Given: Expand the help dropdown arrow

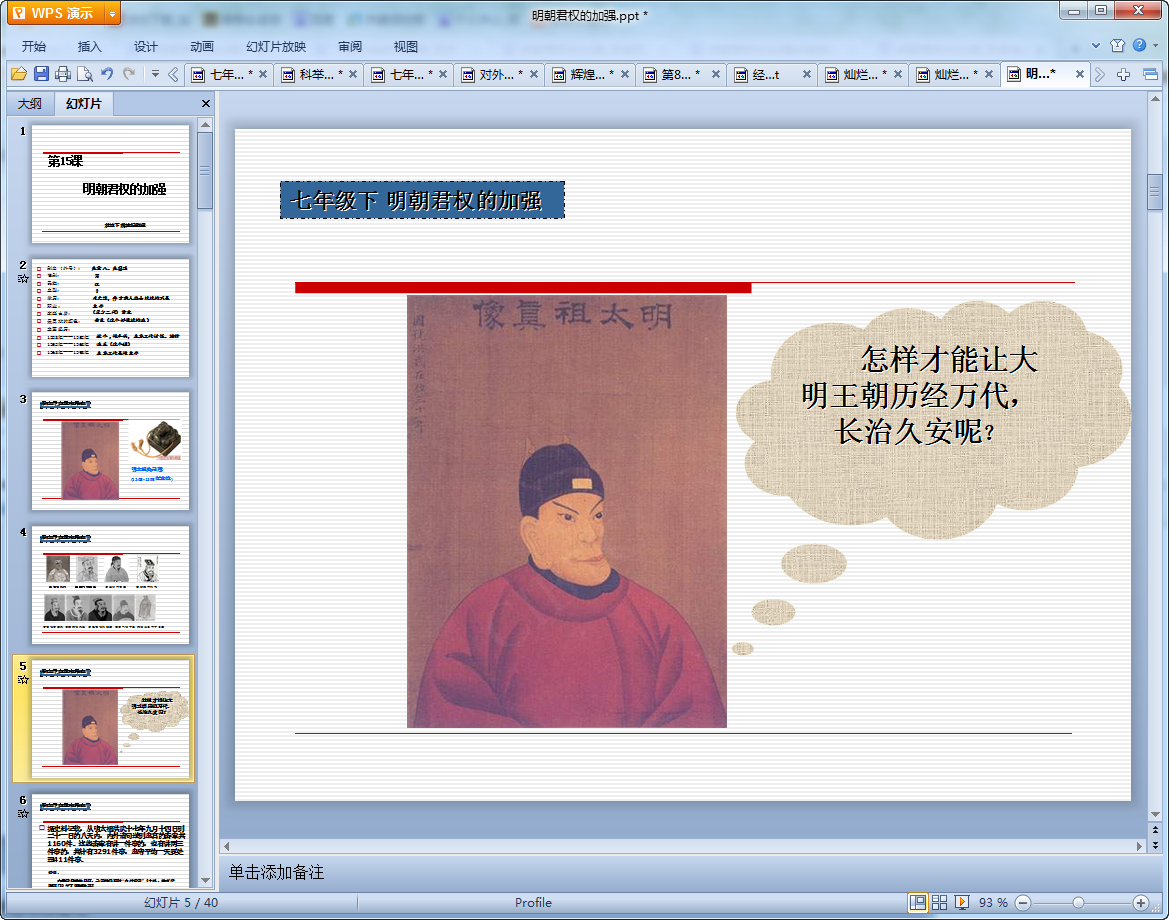Looking at the screenshot, I should click(1156, 45).
